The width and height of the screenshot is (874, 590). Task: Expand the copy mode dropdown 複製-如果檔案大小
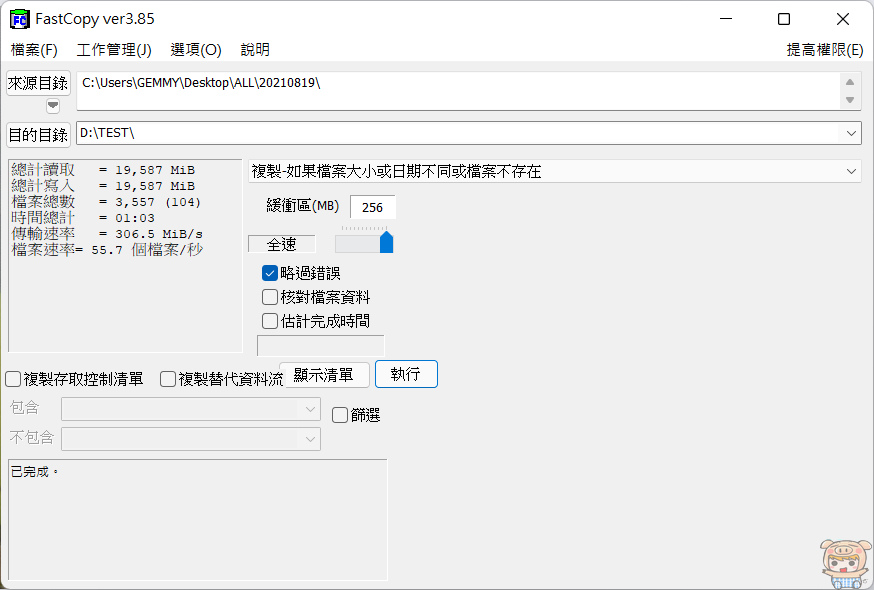tap(851, 171)
